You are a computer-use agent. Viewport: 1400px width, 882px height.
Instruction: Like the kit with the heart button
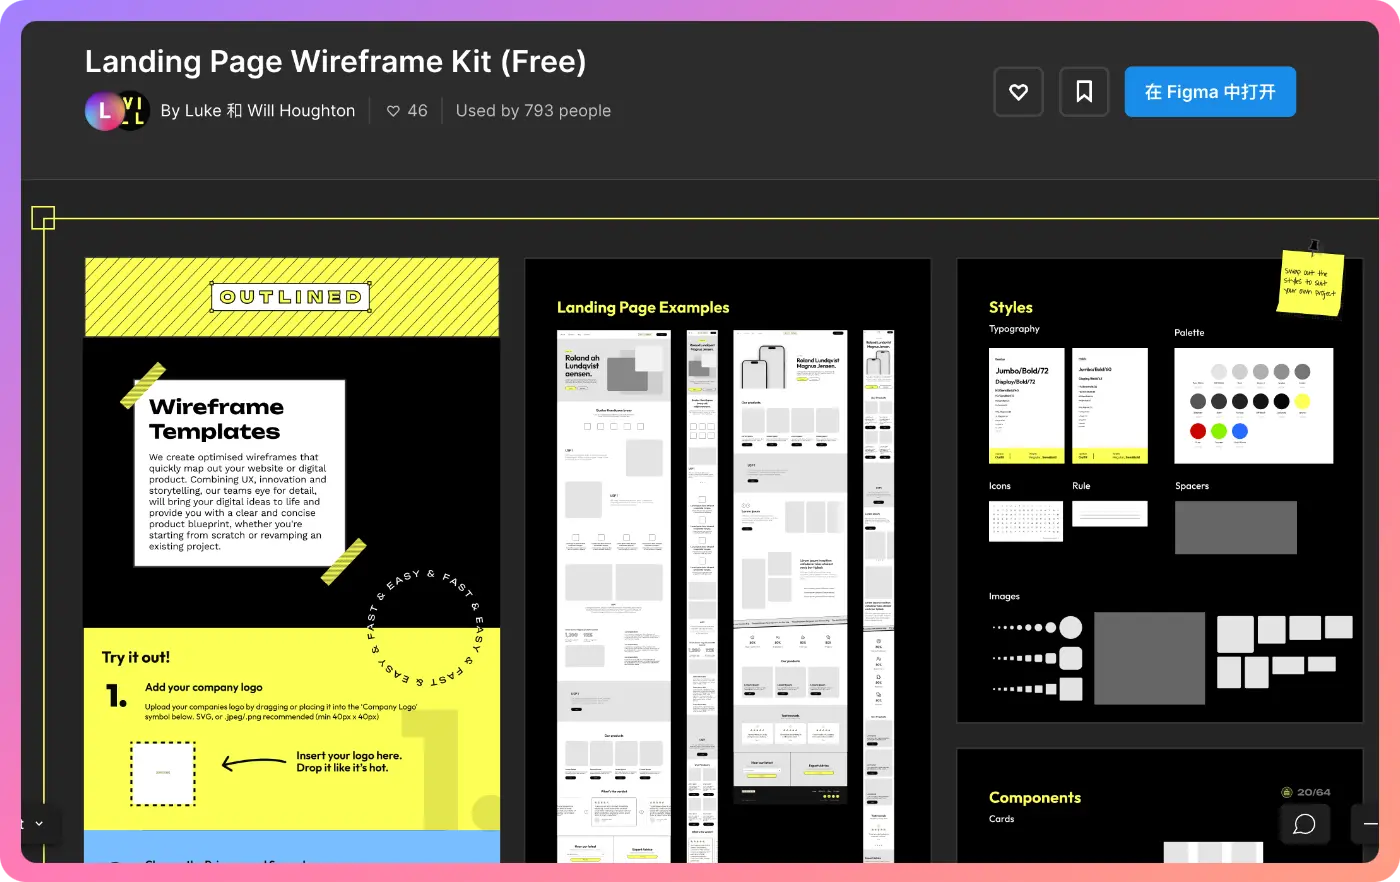point(1018,92)
